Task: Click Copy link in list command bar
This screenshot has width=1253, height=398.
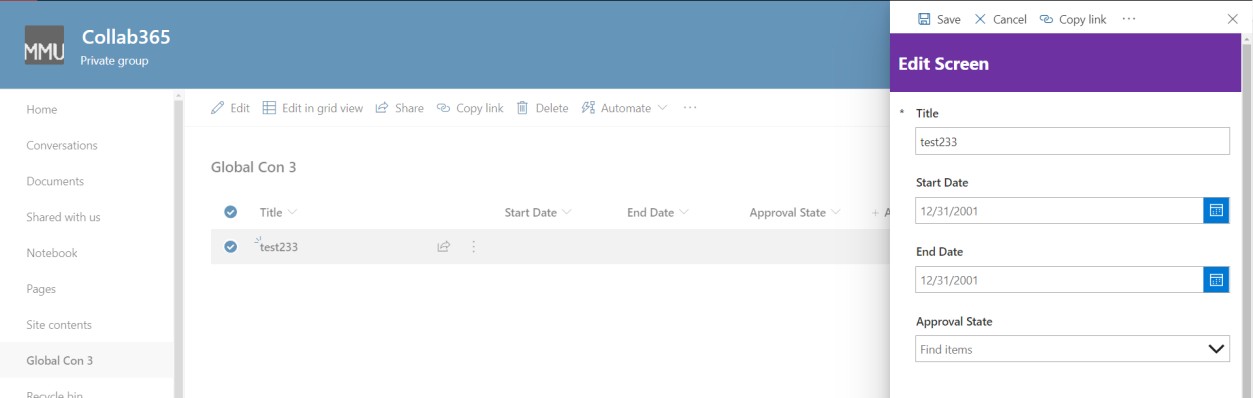Action: 470,108
